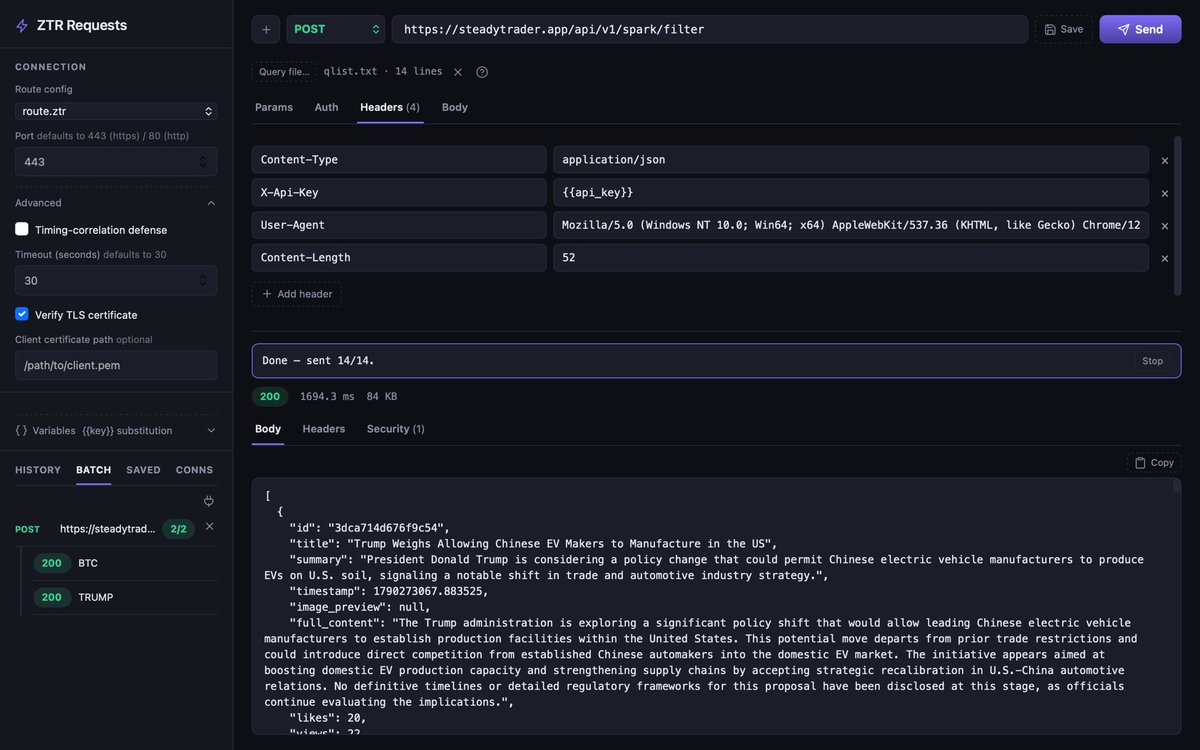This screenshot has height=750, width=1200.
Task: Open the Route config route.ztr dropdown
Action: 116,111
